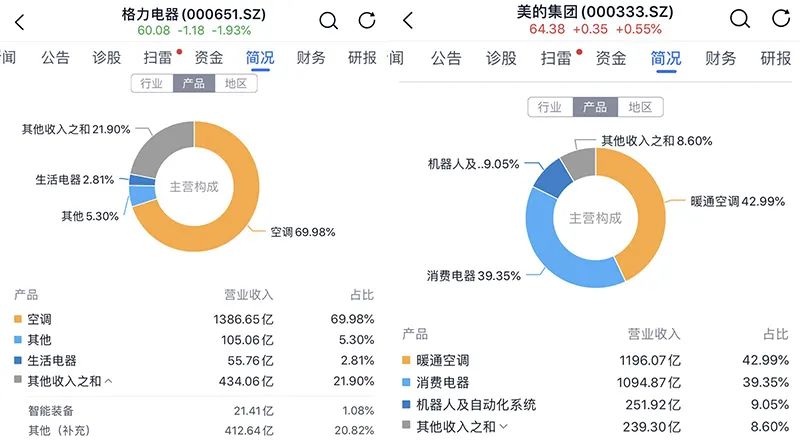Refresh the 美的集团 stock data
The width and height of the screenshot is (800, 442).
tap(781, 18)
